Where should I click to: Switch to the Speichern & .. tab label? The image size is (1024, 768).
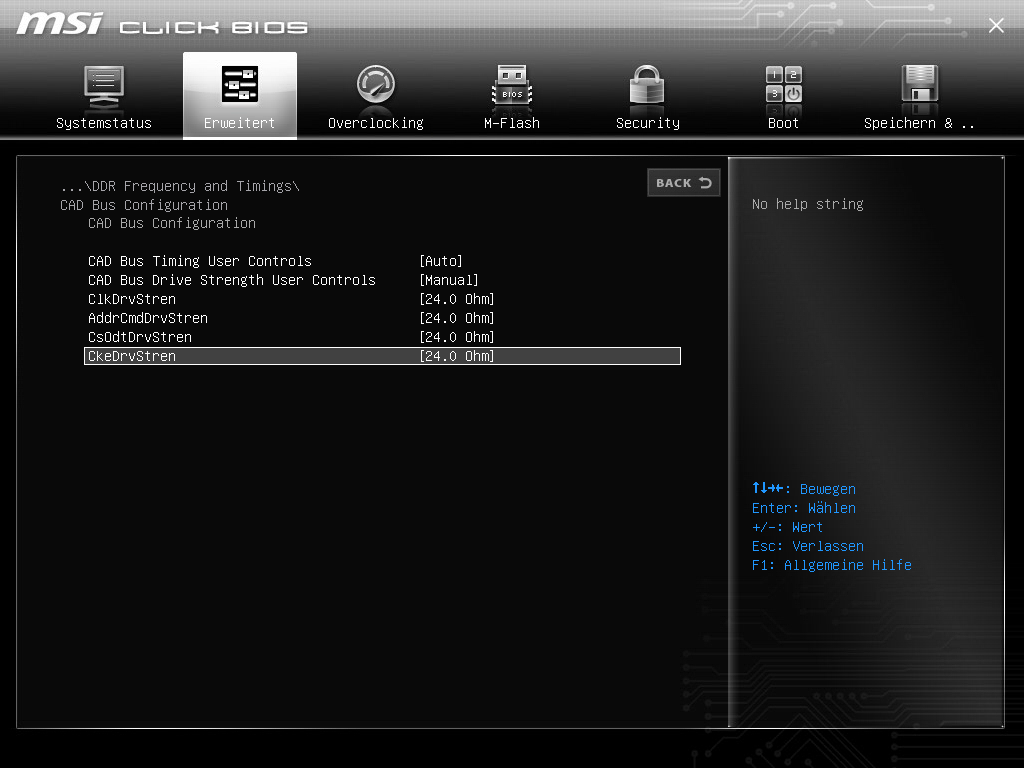[x=919, y=123]
